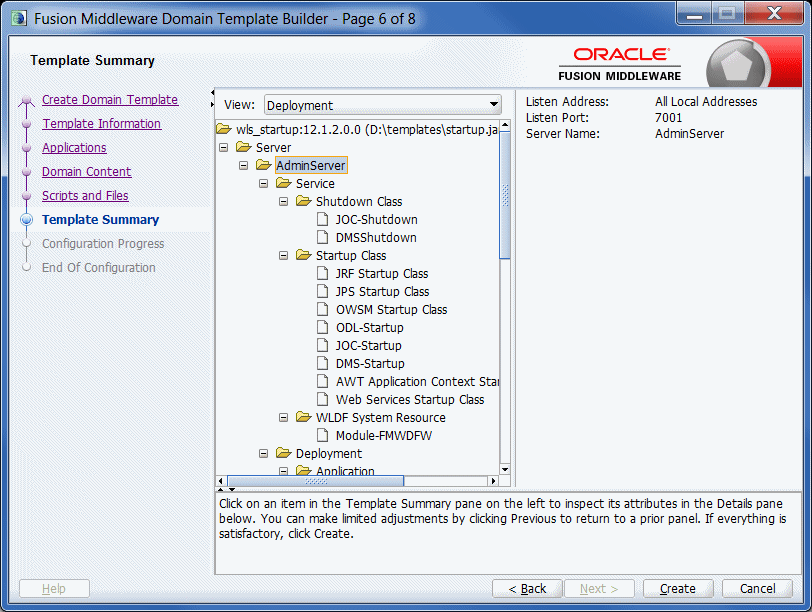Click the folder icon next to Server
Viewport: 812px width, 612px height.
pyautogui.click(x=243, y=147)
